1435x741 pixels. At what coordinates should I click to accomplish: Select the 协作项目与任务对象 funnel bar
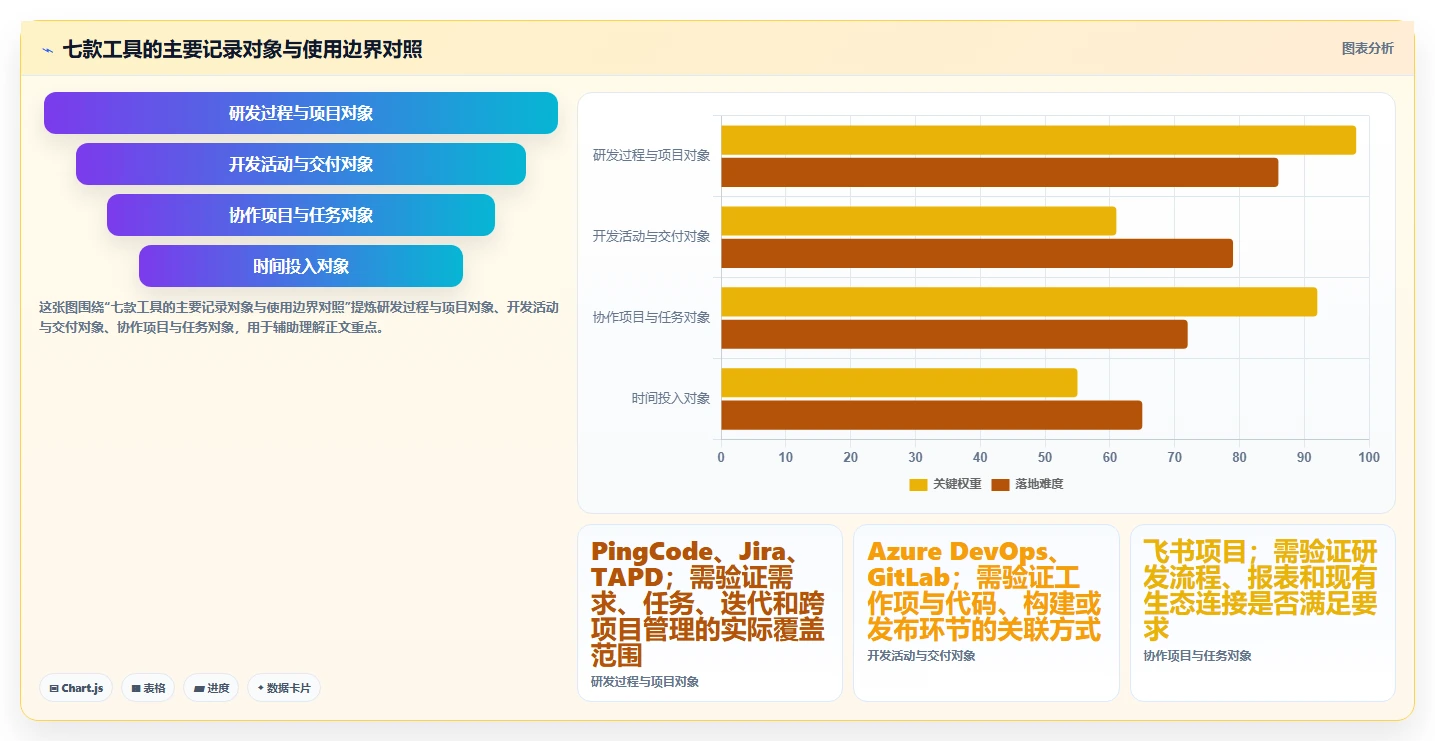[301, 215]
